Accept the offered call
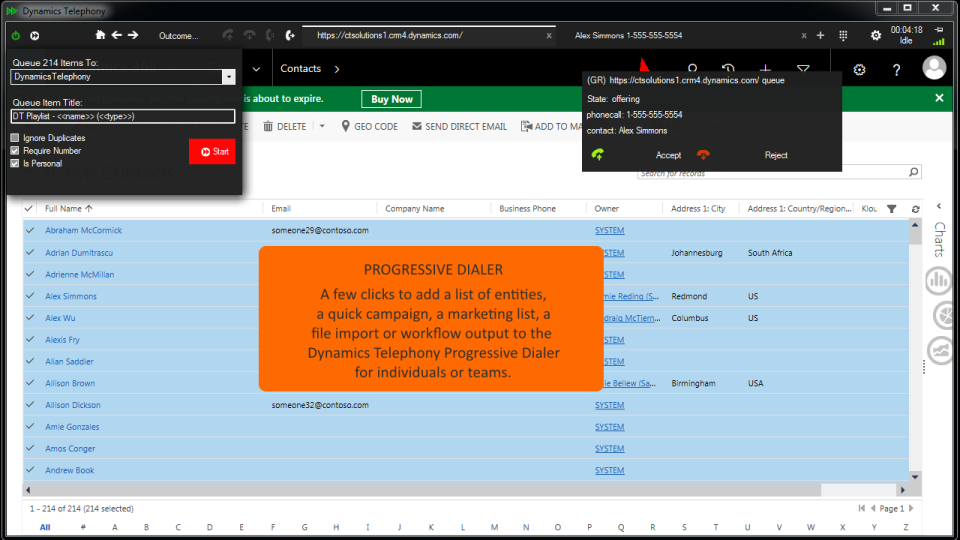960x540 pixels. 668,155
